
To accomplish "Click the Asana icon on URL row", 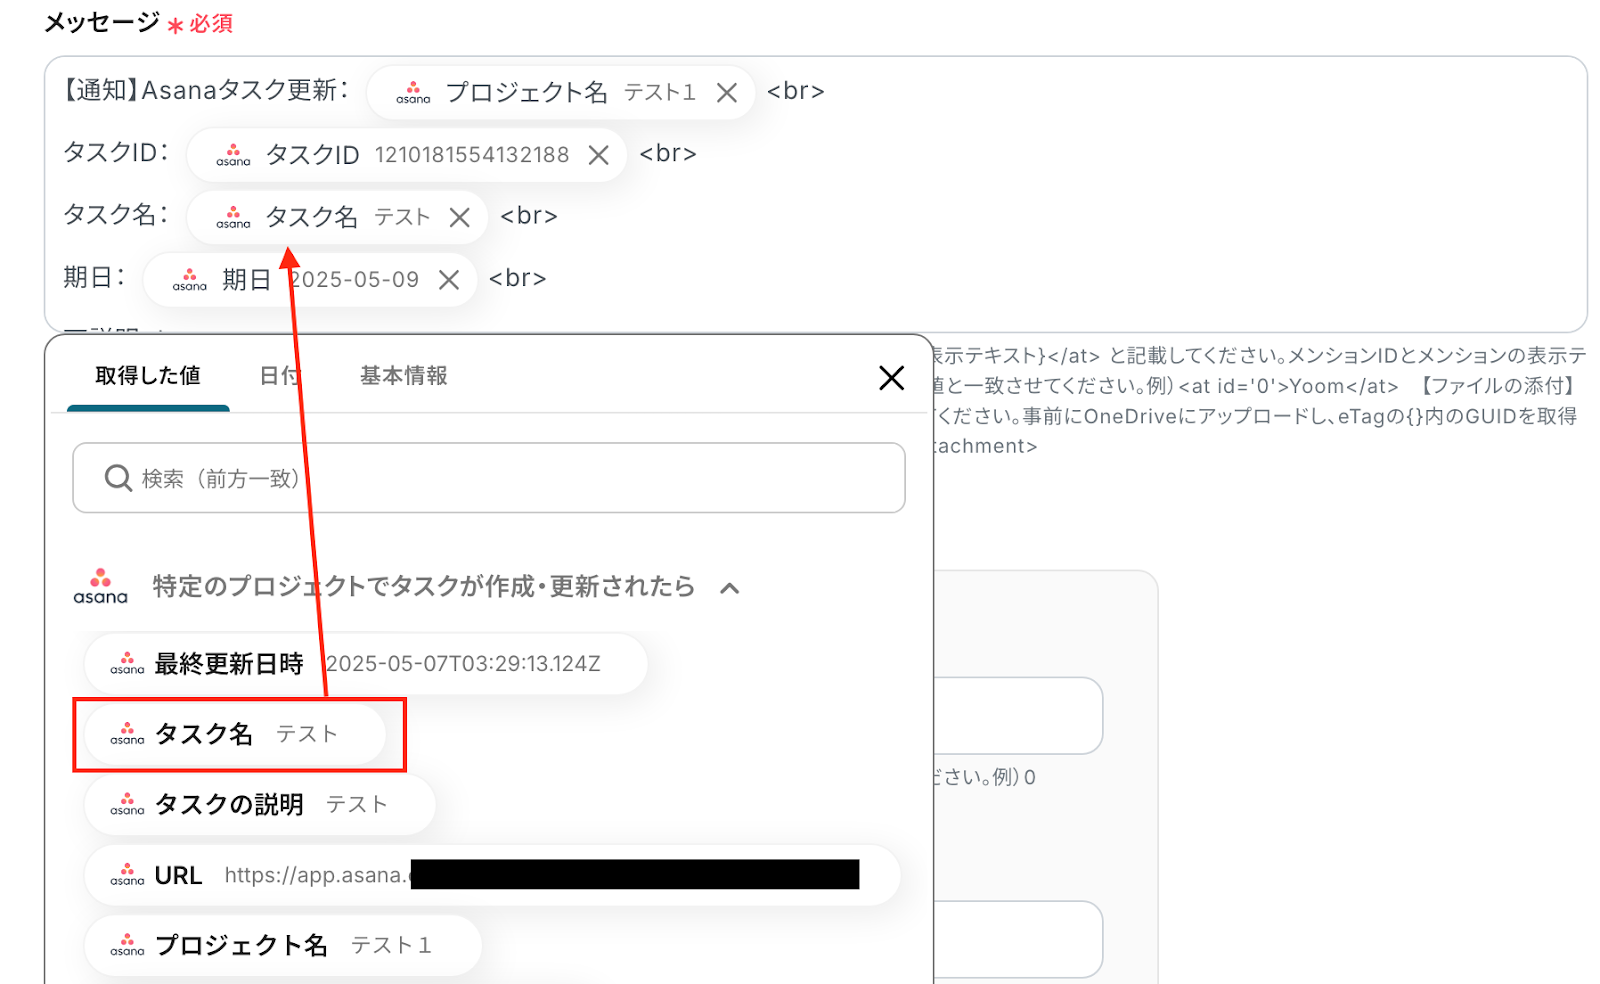I will point(127,875).
